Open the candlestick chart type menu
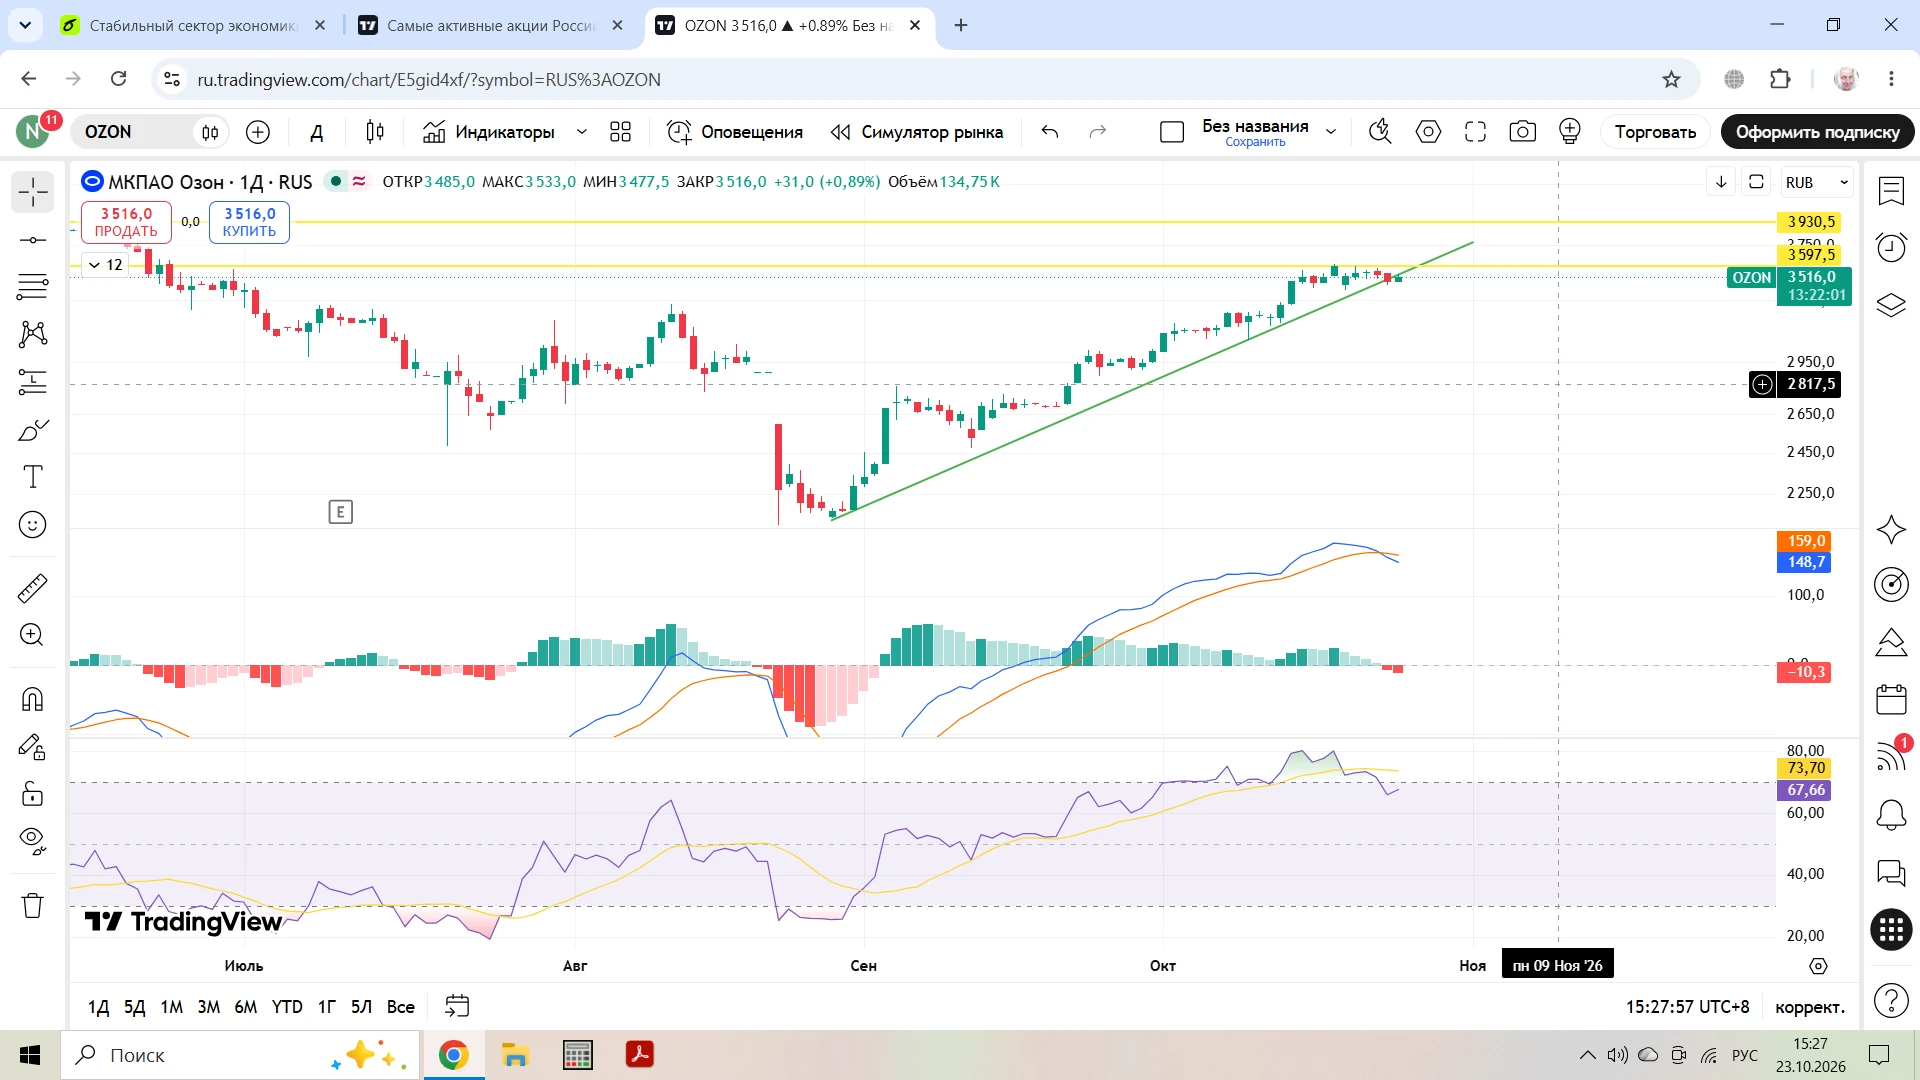 pos(375,132)
